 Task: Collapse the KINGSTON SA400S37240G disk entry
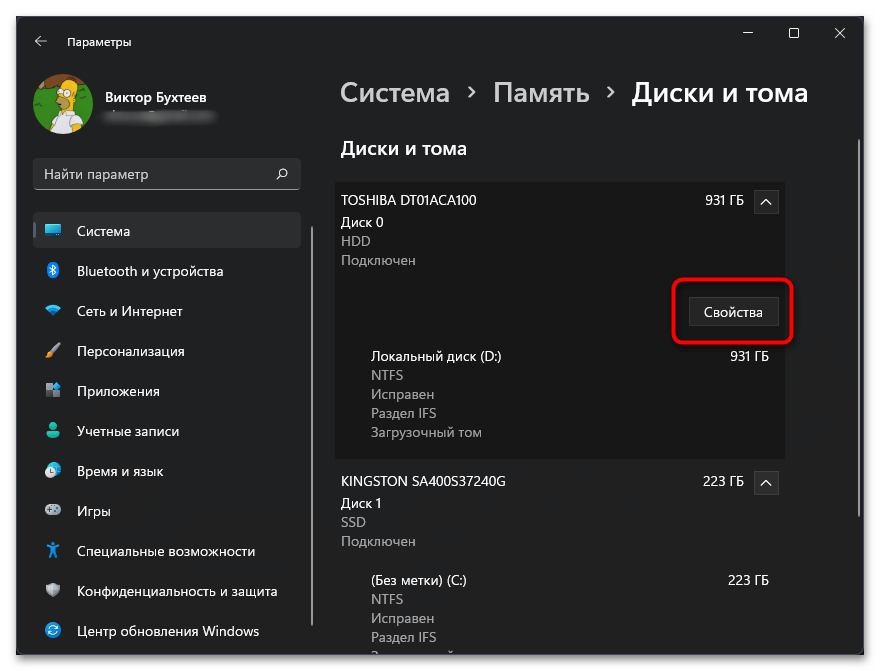click(x=766, y=482)
